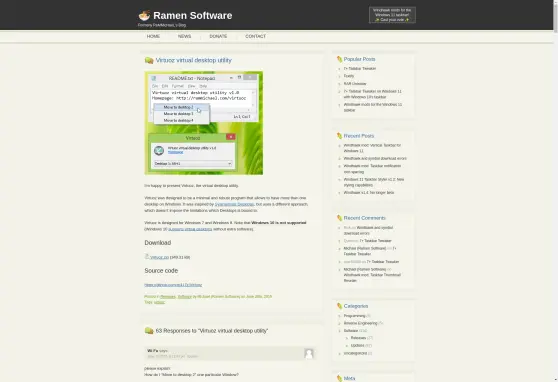This screenshot has width=558, height=382.
Task: Click the Windhawk mods banner in header
Action: click(x=392, y=15)
